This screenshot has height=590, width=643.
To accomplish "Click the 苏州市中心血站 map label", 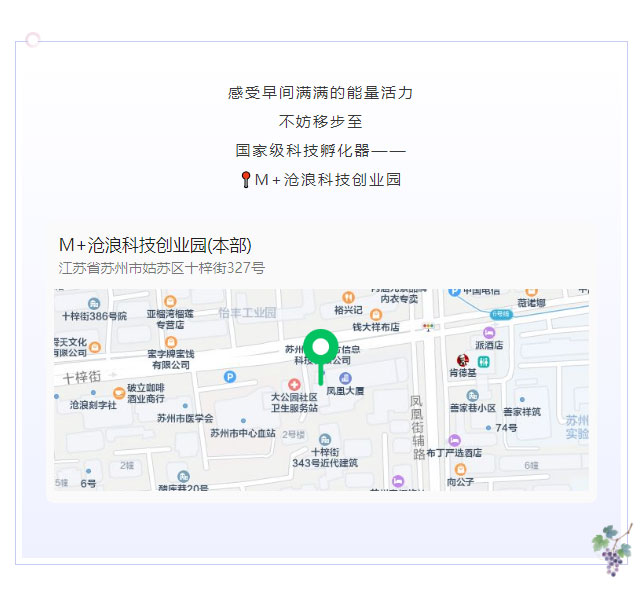I will click(243, 432).
